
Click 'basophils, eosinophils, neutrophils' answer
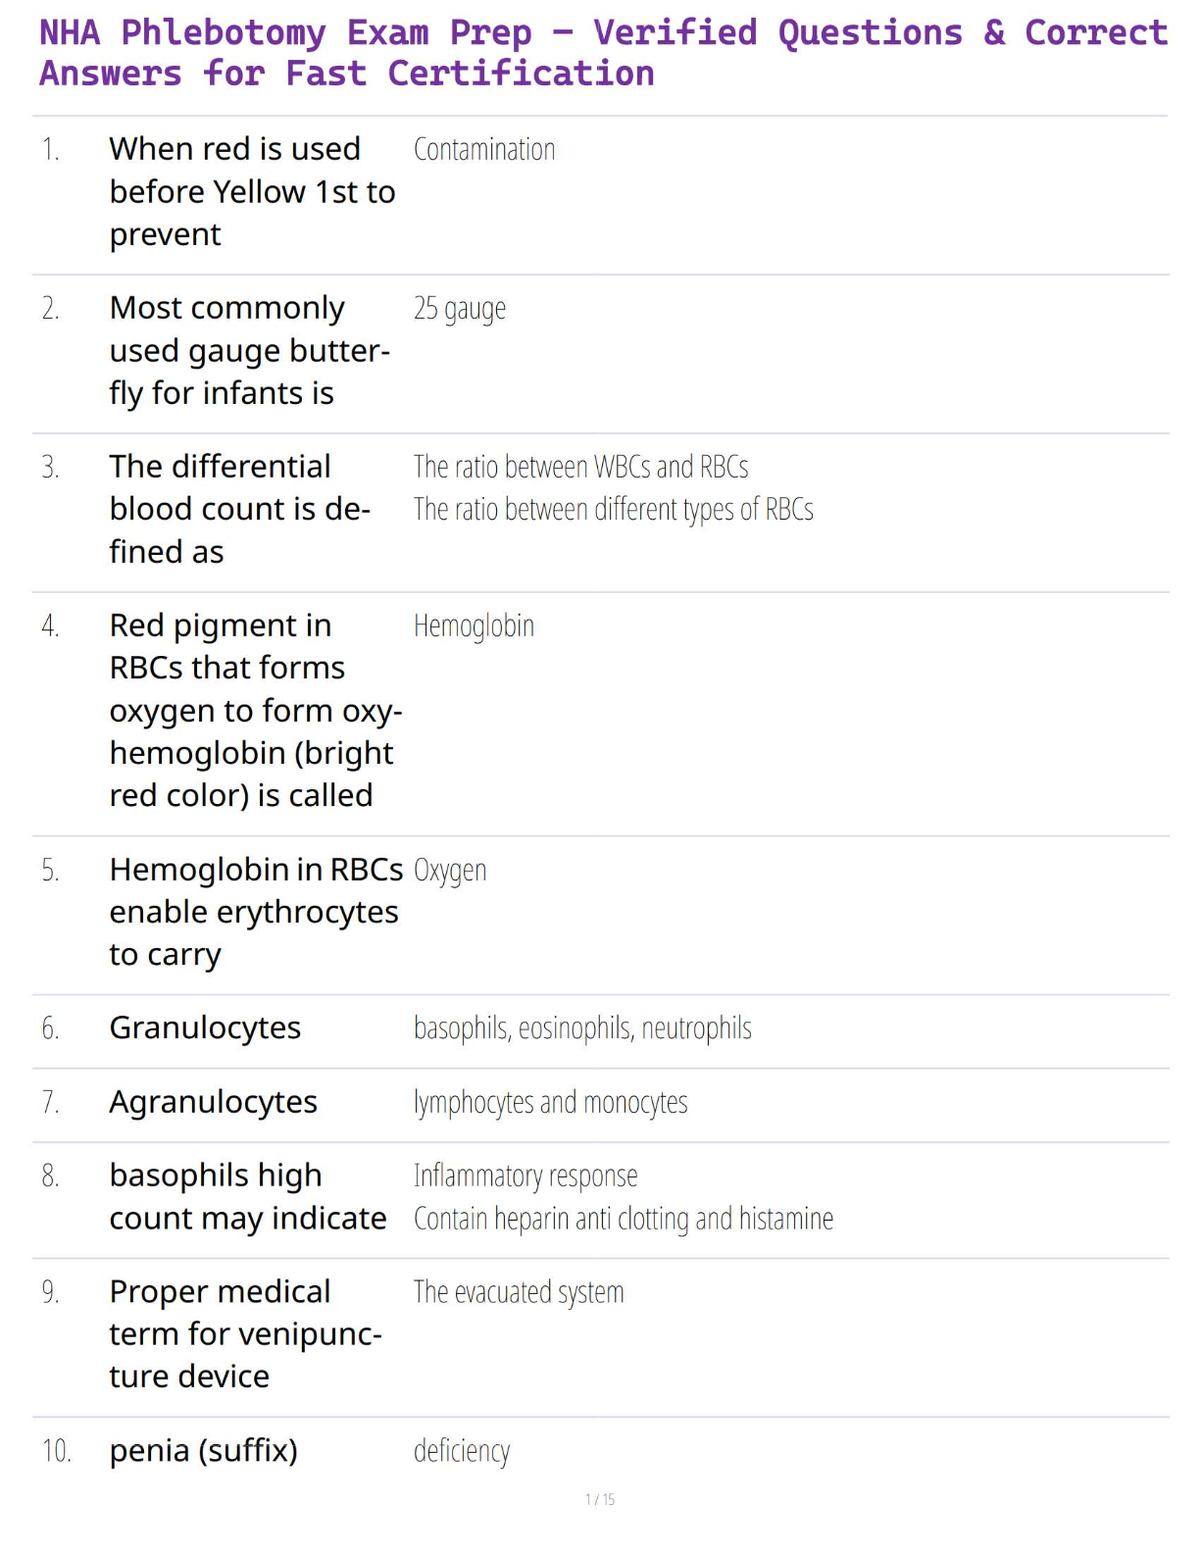coord(582,1028)
